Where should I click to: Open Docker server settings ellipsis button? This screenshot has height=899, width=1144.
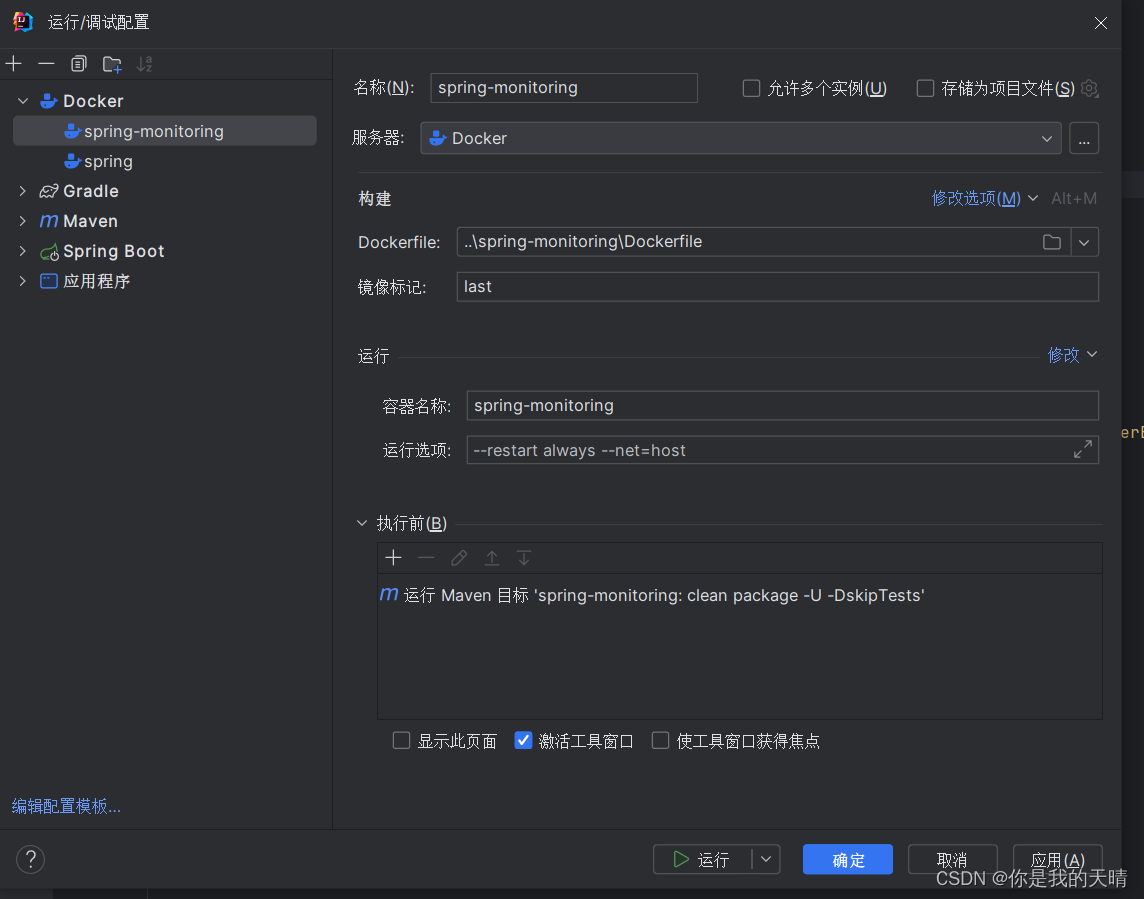point(1083,138)
